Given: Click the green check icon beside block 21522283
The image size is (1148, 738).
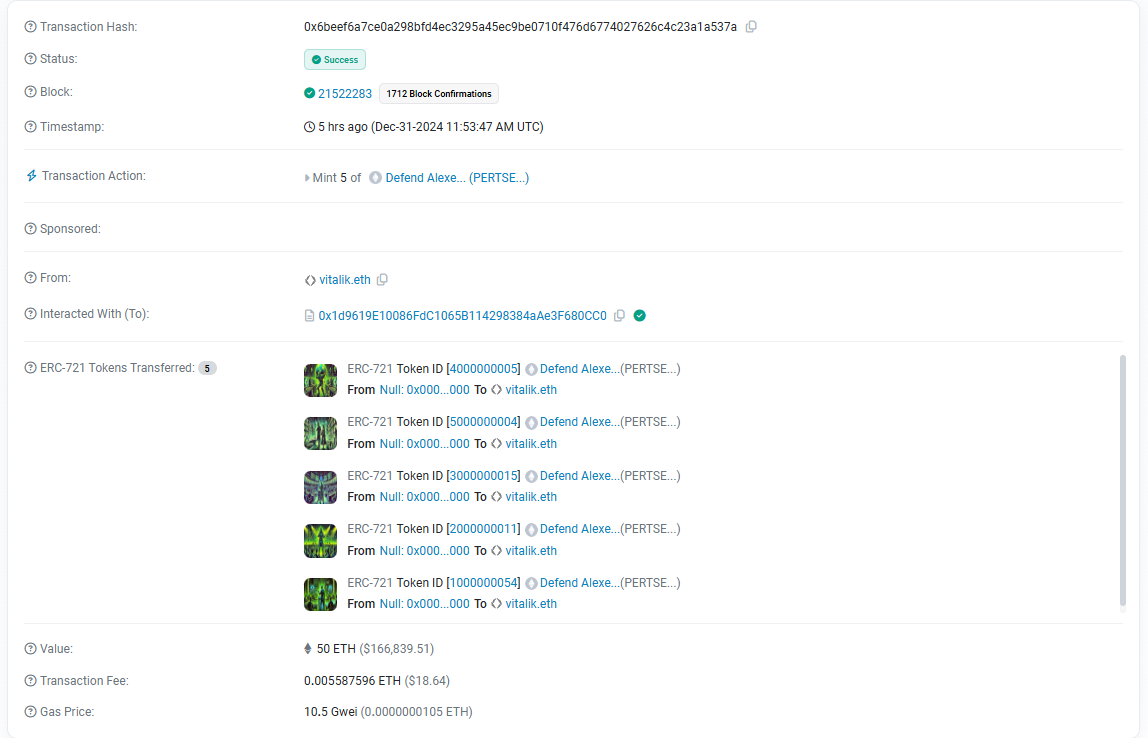Looking at the screenshot, I should [x=309, y=93].
